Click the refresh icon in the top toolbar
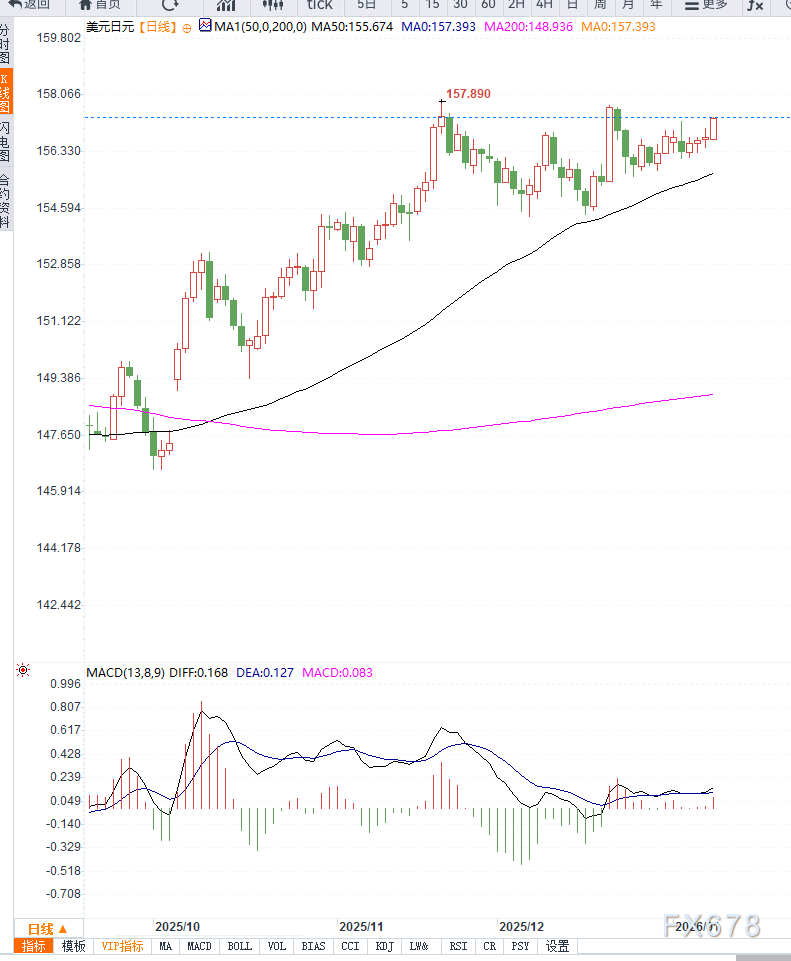This screenshot has height=961, width=791. click(x=170, y=5)
